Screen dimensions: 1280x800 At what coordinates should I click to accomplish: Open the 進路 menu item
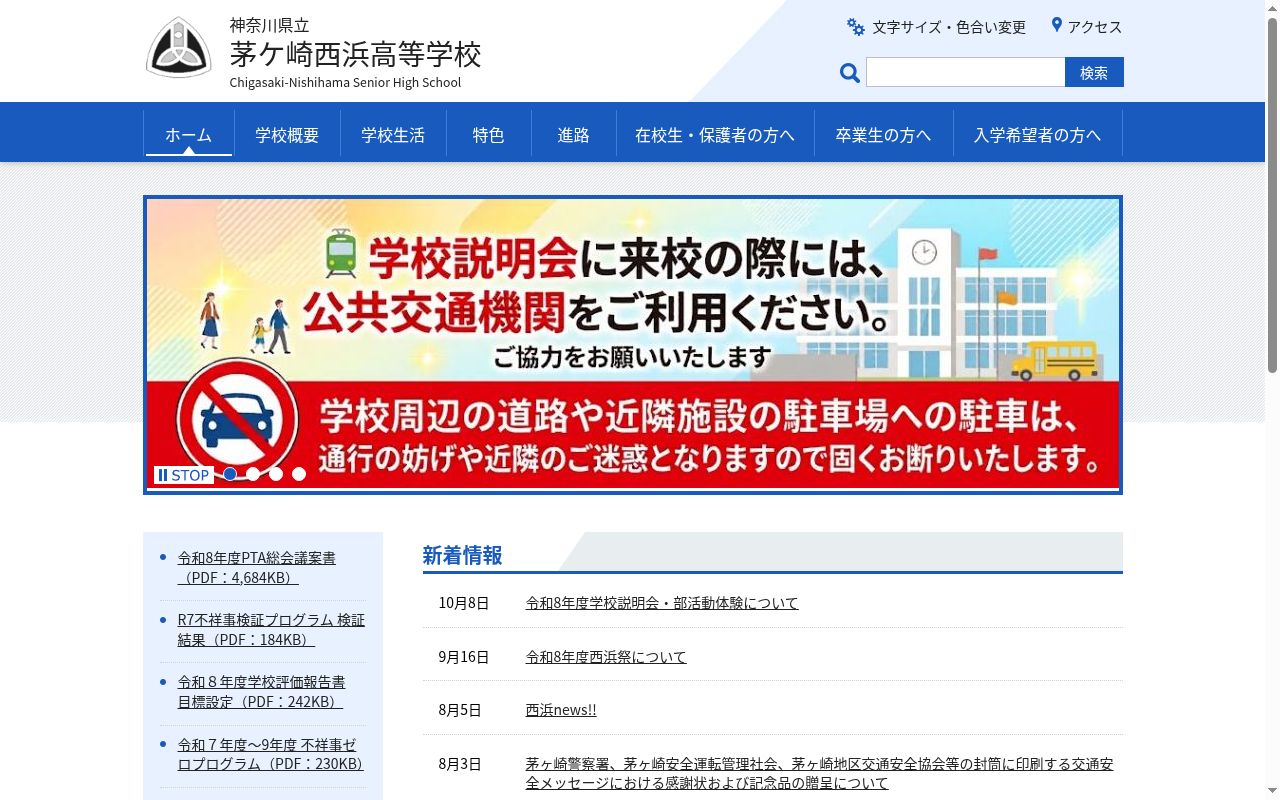pos(573,134)
